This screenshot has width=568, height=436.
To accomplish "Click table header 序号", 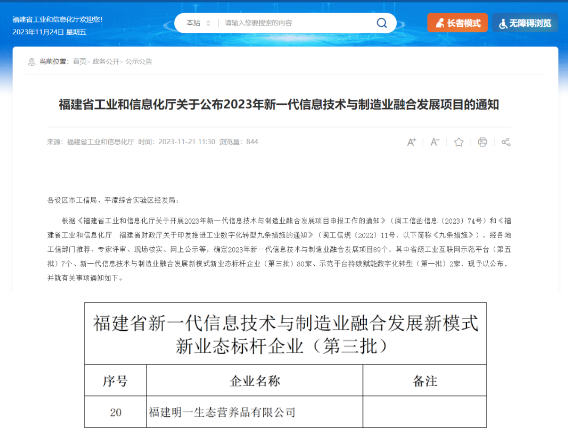I will [x=115, y=381].
